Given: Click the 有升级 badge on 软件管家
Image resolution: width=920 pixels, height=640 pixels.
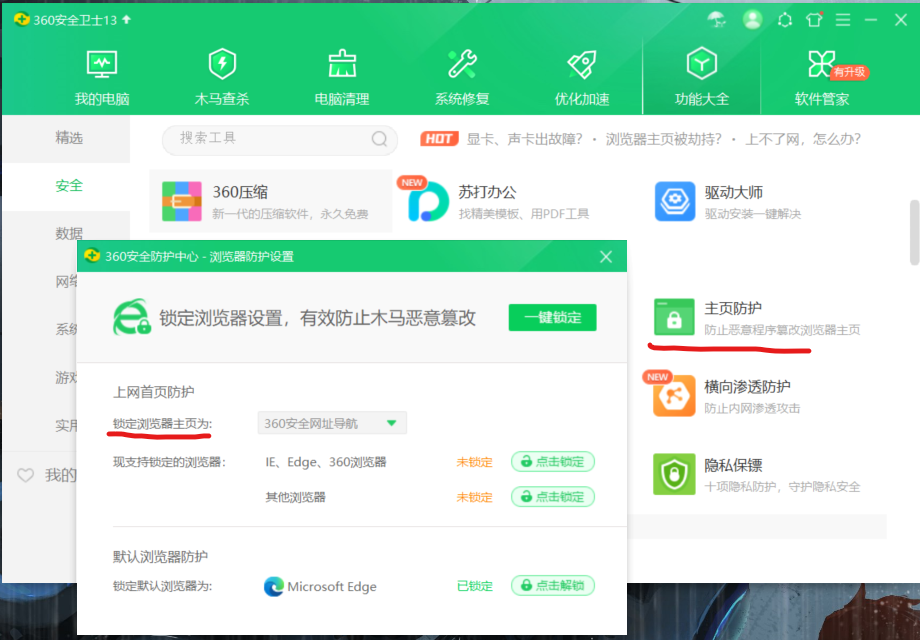Looking at the screenshot, I should (849, 72).
